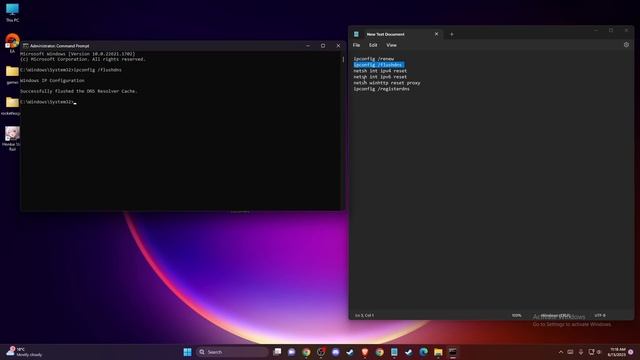The image size is (640, 360).
Task: Open Discord from the taskbar
Action: [x=336, y=352]
